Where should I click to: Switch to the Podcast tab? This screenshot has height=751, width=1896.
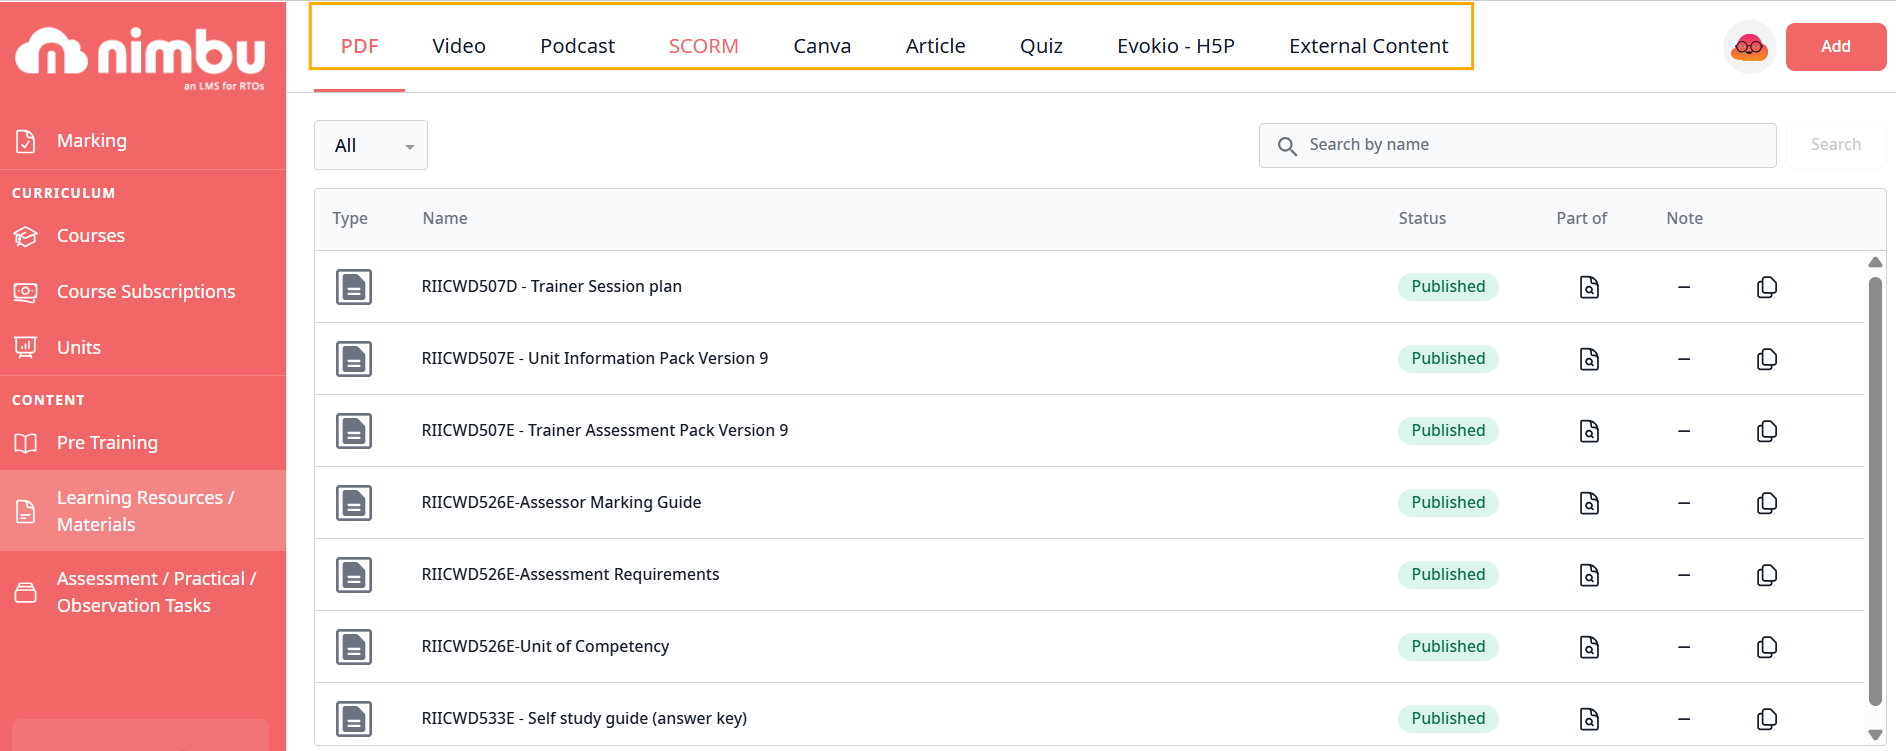click(x=577, y=46)
